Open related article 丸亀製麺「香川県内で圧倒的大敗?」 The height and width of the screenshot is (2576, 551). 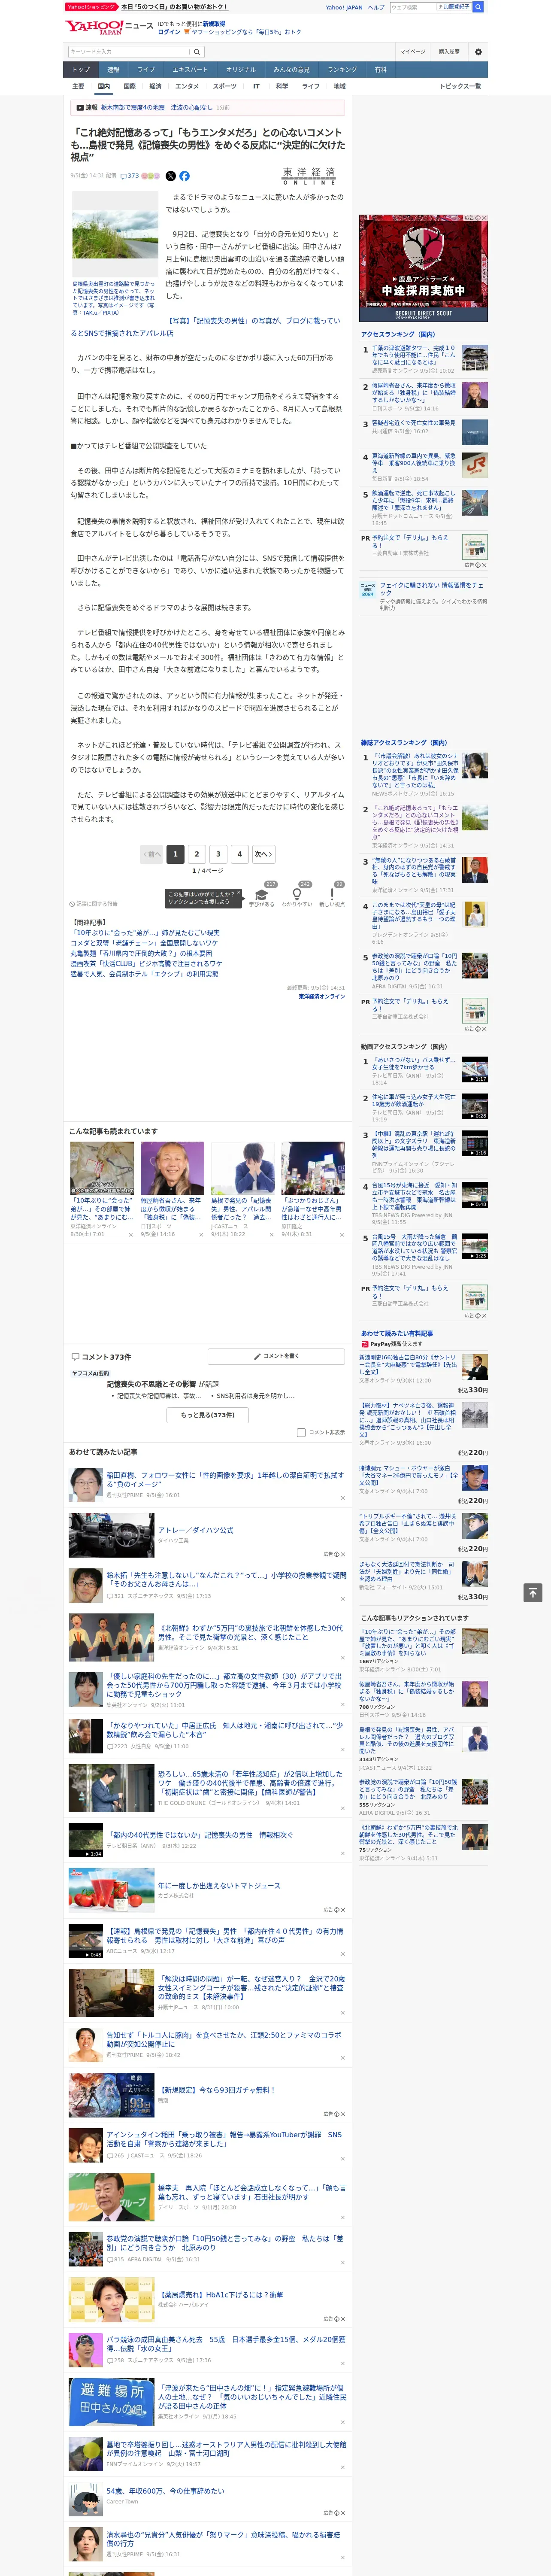(141, 953)
